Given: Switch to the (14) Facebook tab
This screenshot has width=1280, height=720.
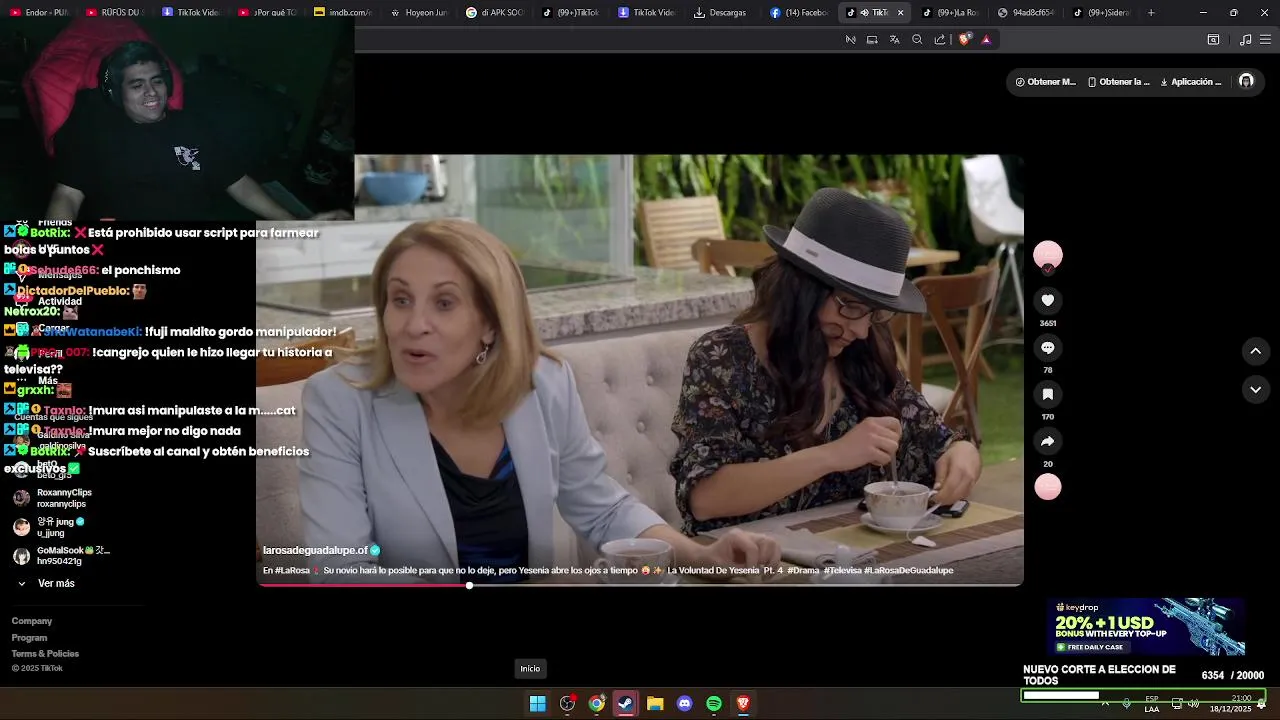Looking at the screenshot, I should tap(799, 13).
